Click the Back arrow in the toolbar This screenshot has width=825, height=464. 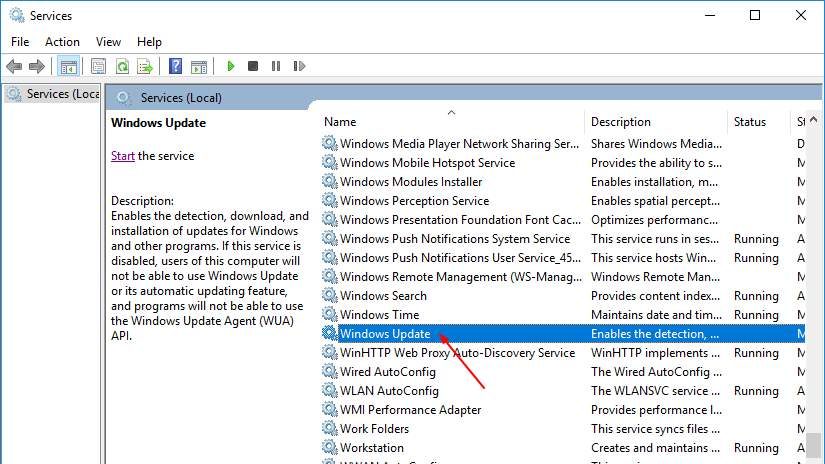click(x=14, y=67)
